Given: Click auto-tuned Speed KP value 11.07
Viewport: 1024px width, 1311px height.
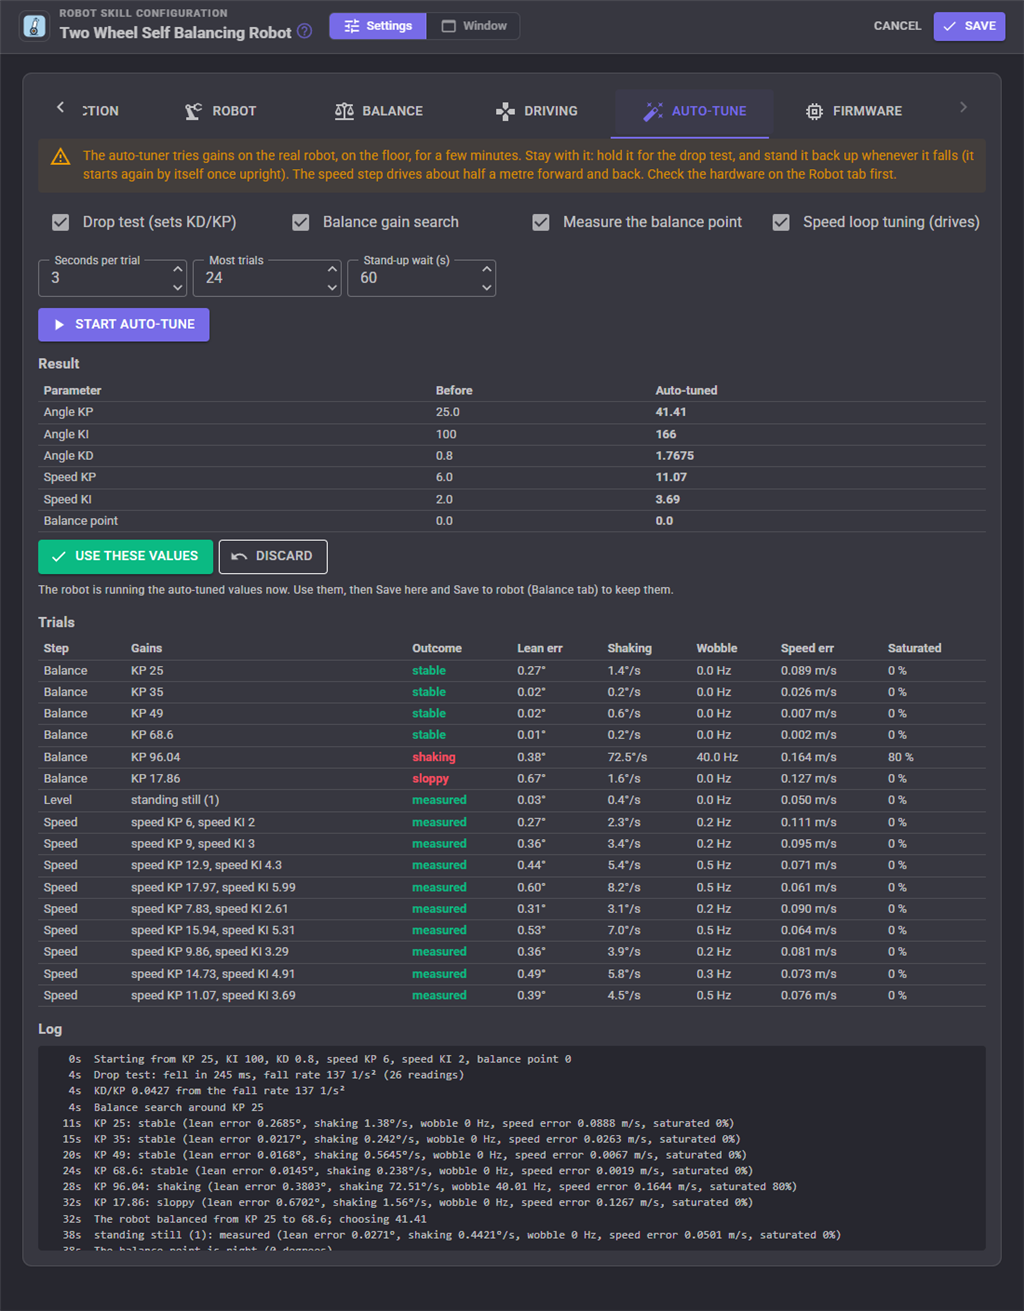Looking at the screenshot, I should tap(671, 477).
